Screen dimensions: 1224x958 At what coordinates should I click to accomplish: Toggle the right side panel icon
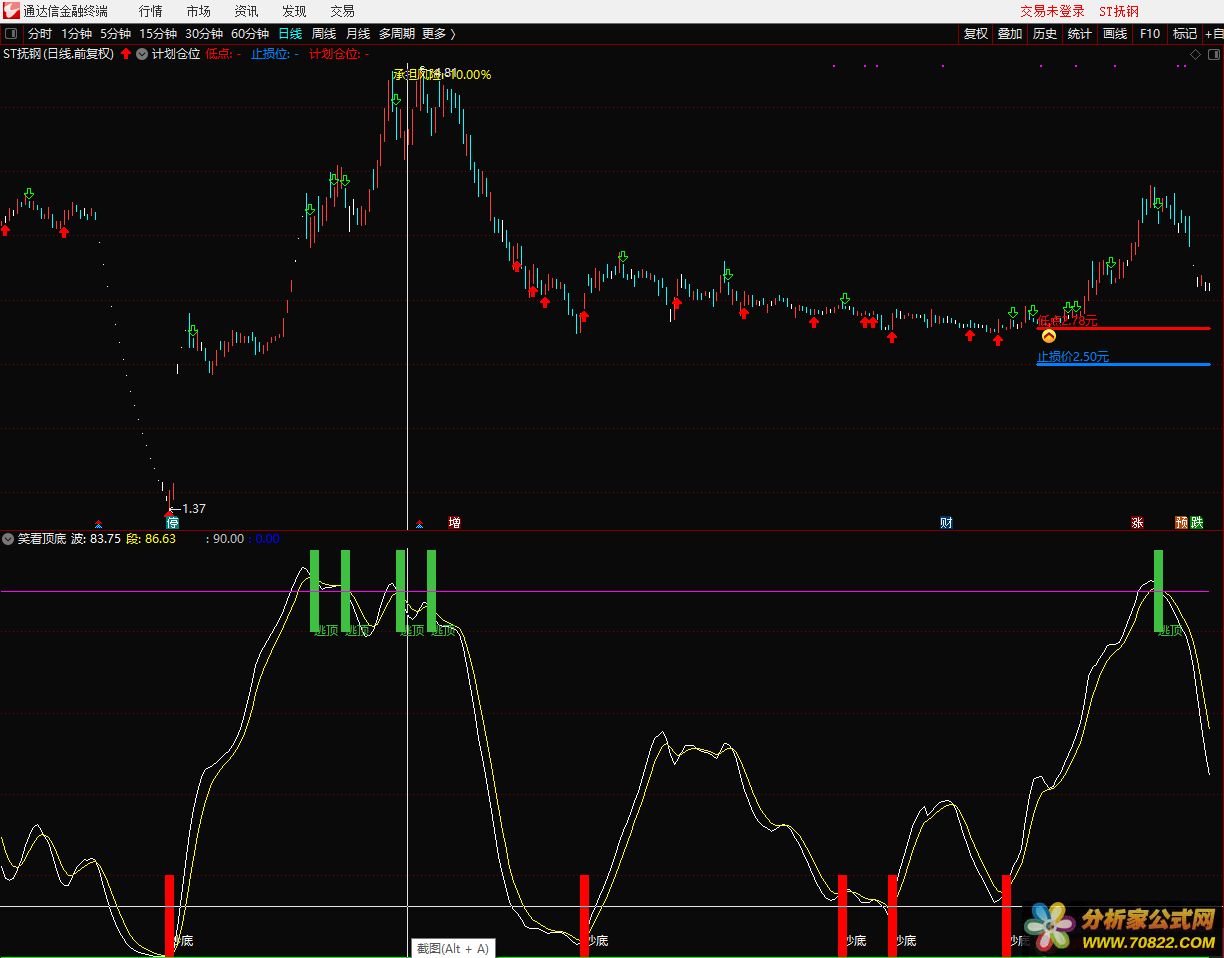pos(1213,54)
